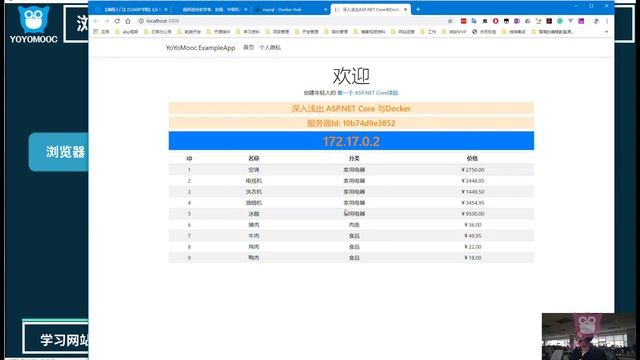Select the 电视机 name cell
Screen dimensions: 640x360
(253, 181)
